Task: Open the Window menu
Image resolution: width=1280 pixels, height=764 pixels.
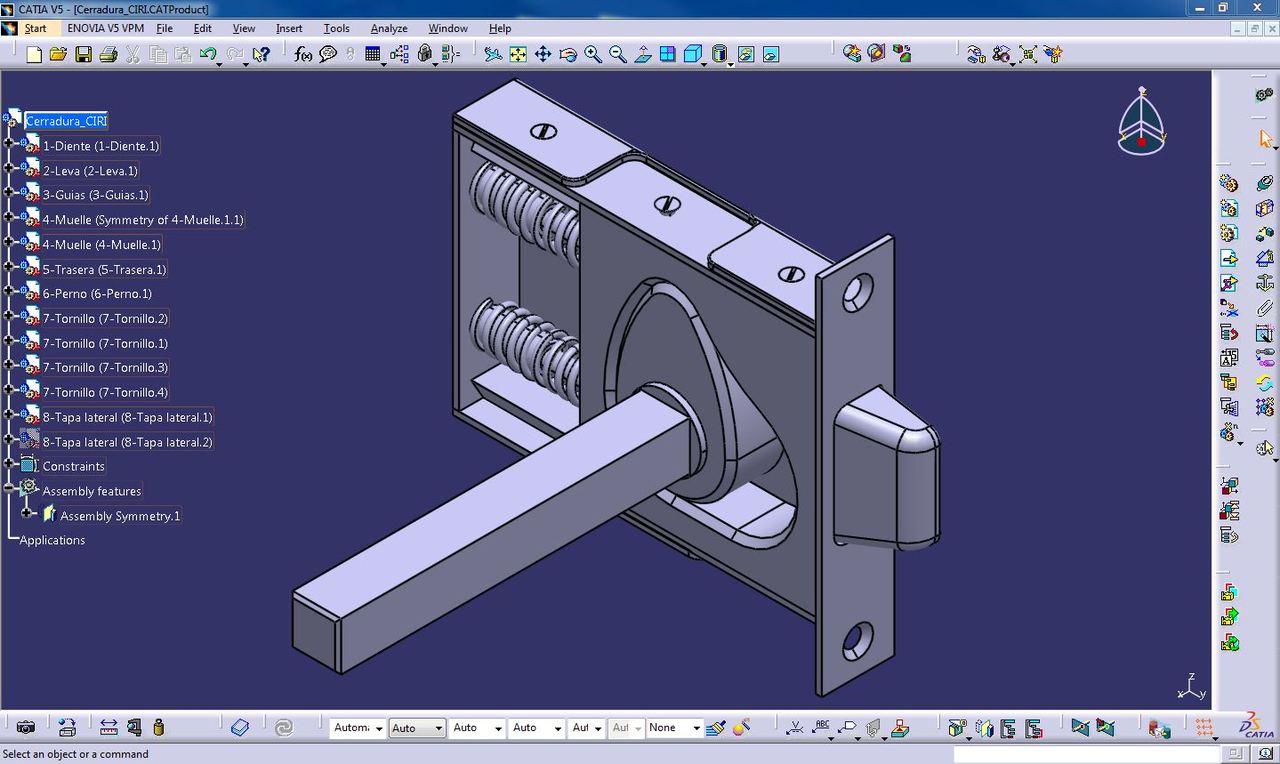Action: (x=448, y=28)
